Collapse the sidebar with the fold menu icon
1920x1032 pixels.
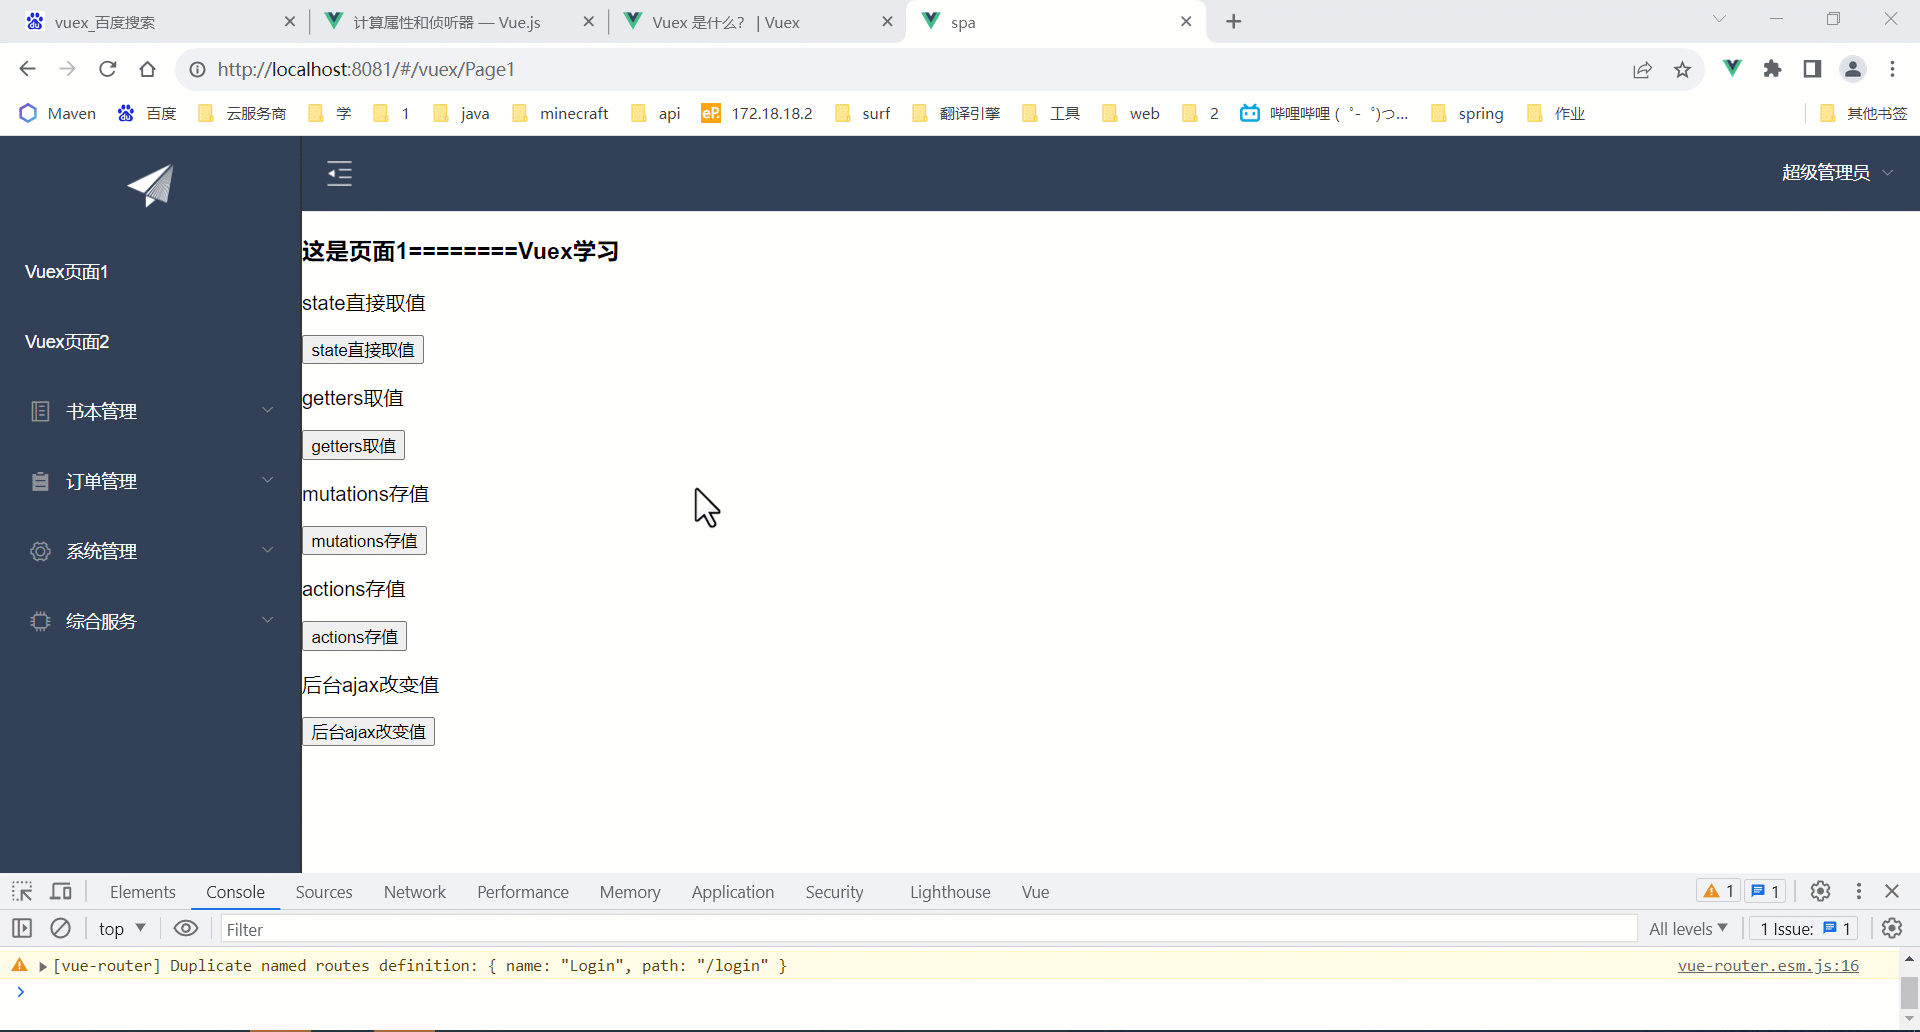(339, 173)
